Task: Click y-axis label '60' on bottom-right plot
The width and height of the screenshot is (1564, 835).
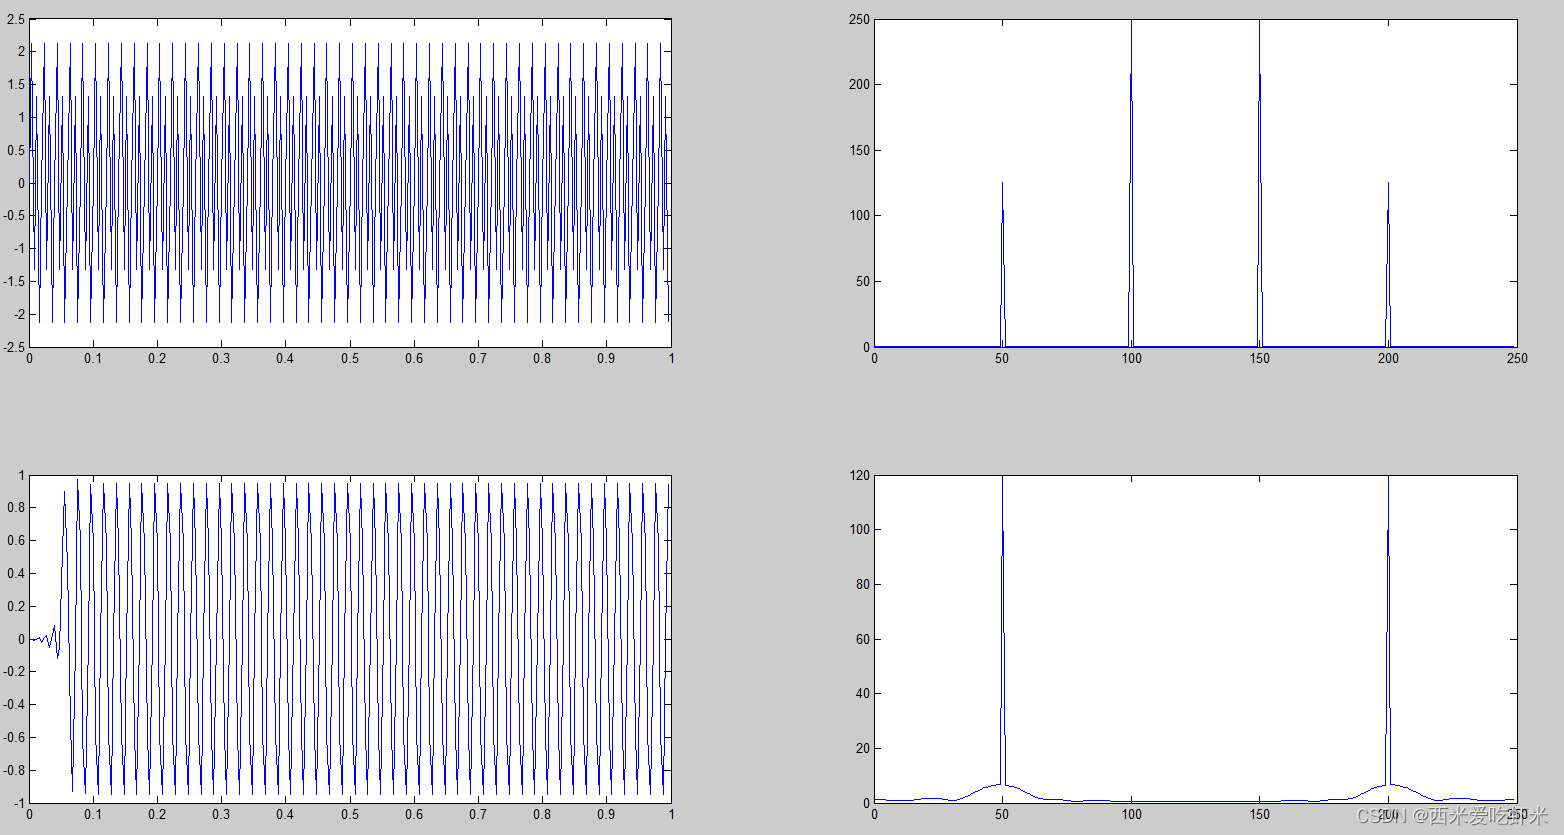Action: tap(863, 639)
